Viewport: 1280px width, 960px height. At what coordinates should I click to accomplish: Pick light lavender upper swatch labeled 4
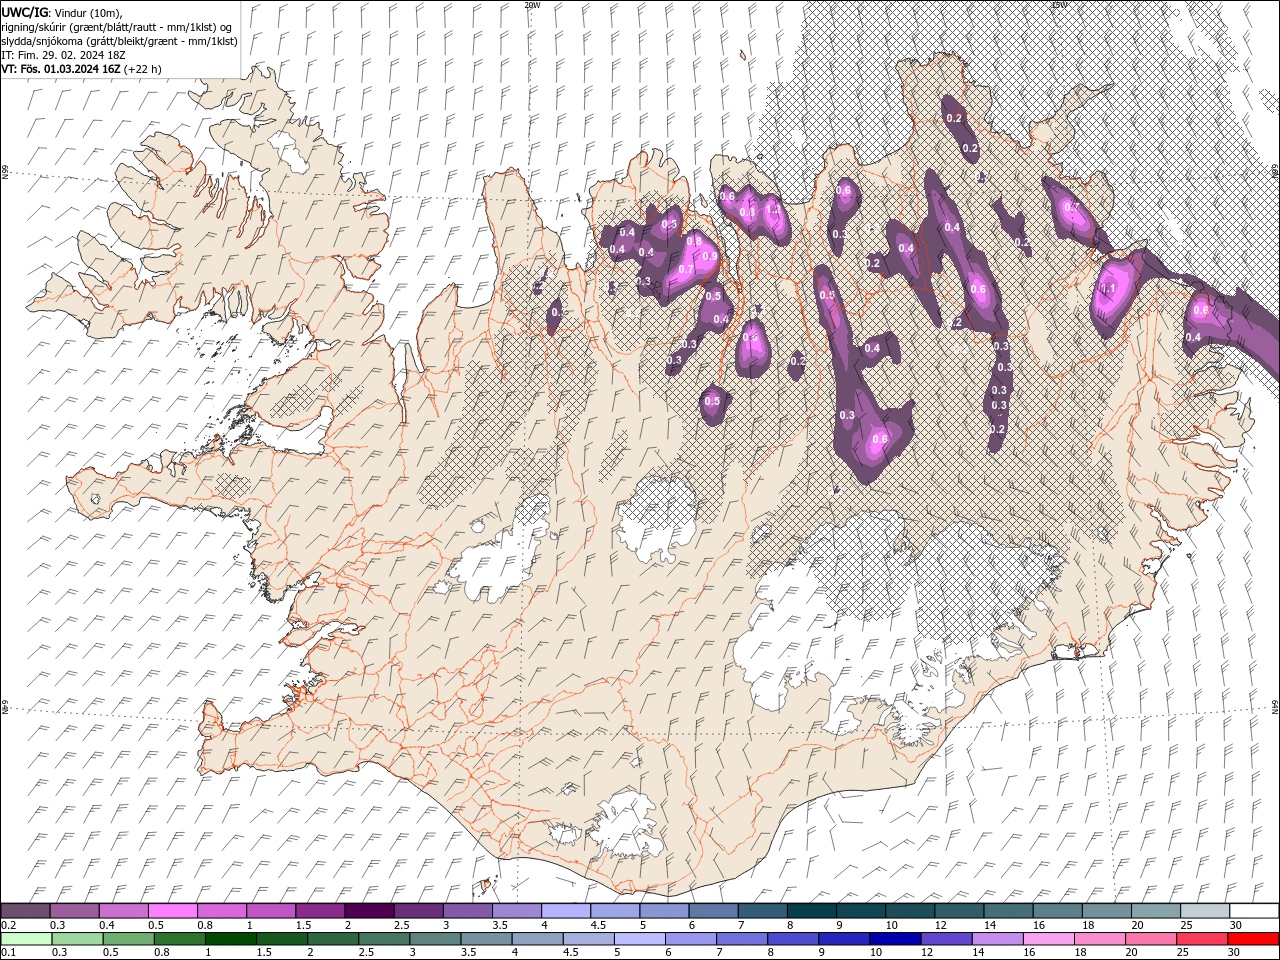566,911
